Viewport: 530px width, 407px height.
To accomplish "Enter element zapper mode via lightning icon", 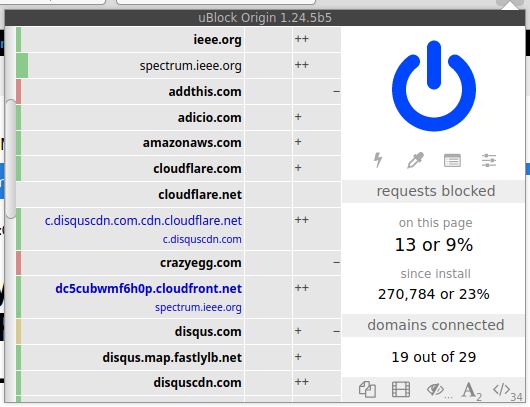I will pyautogui.click(x=378, y=160).
